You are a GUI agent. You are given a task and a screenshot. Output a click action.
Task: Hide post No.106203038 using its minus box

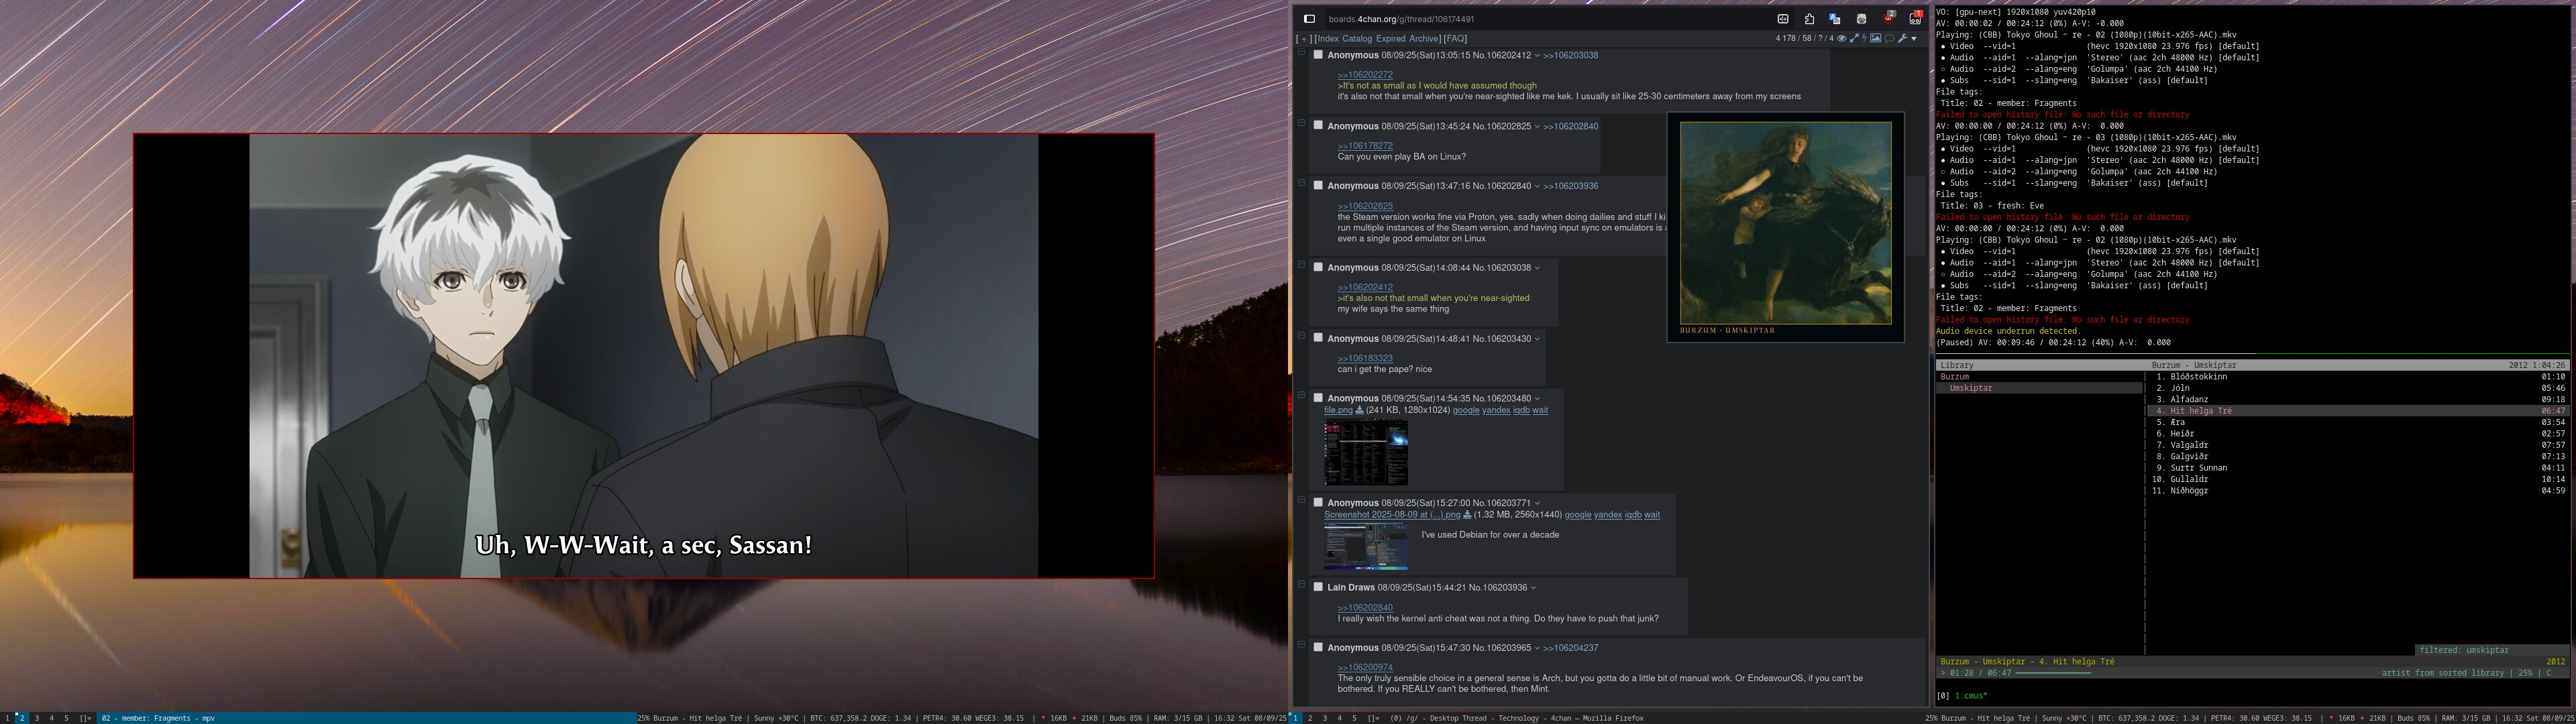coord(1301,265)
